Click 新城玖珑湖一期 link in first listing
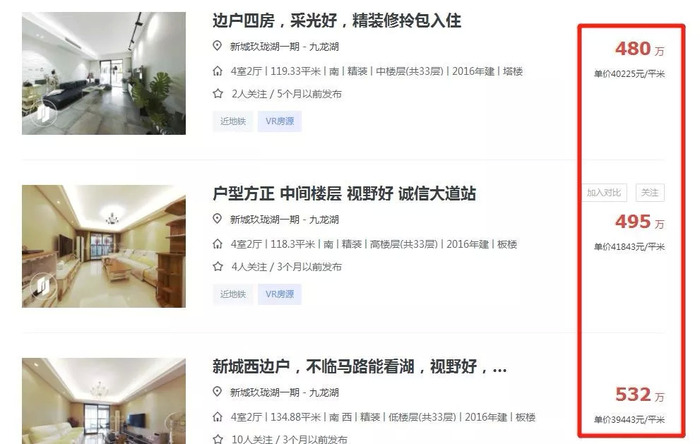 [264, 46]
